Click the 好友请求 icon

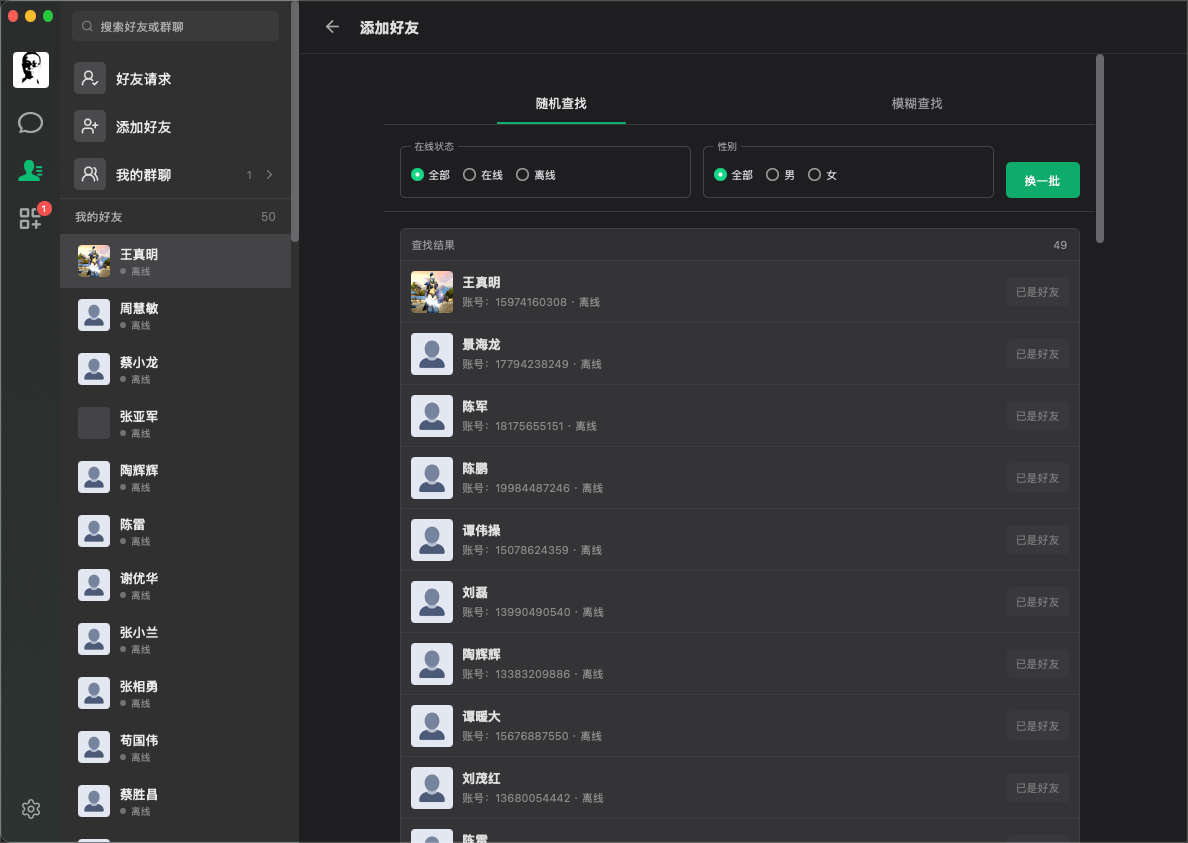[x=89, y=78]
